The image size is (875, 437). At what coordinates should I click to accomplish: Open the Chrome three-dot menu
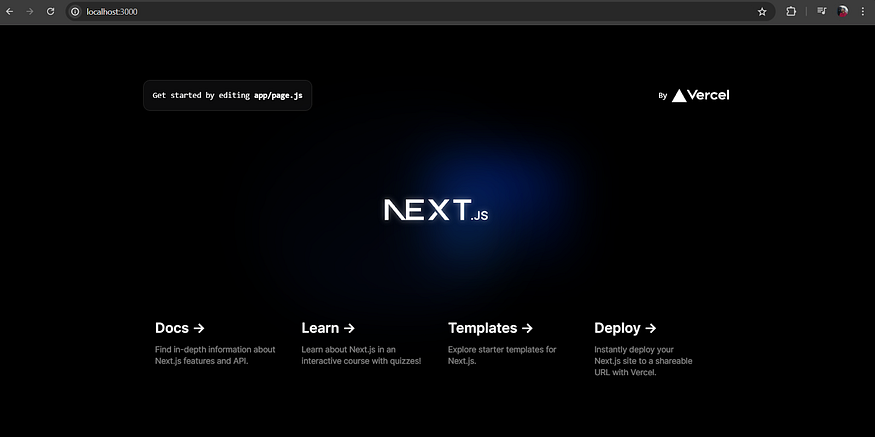pyautogui.click(x=863, y=11)
